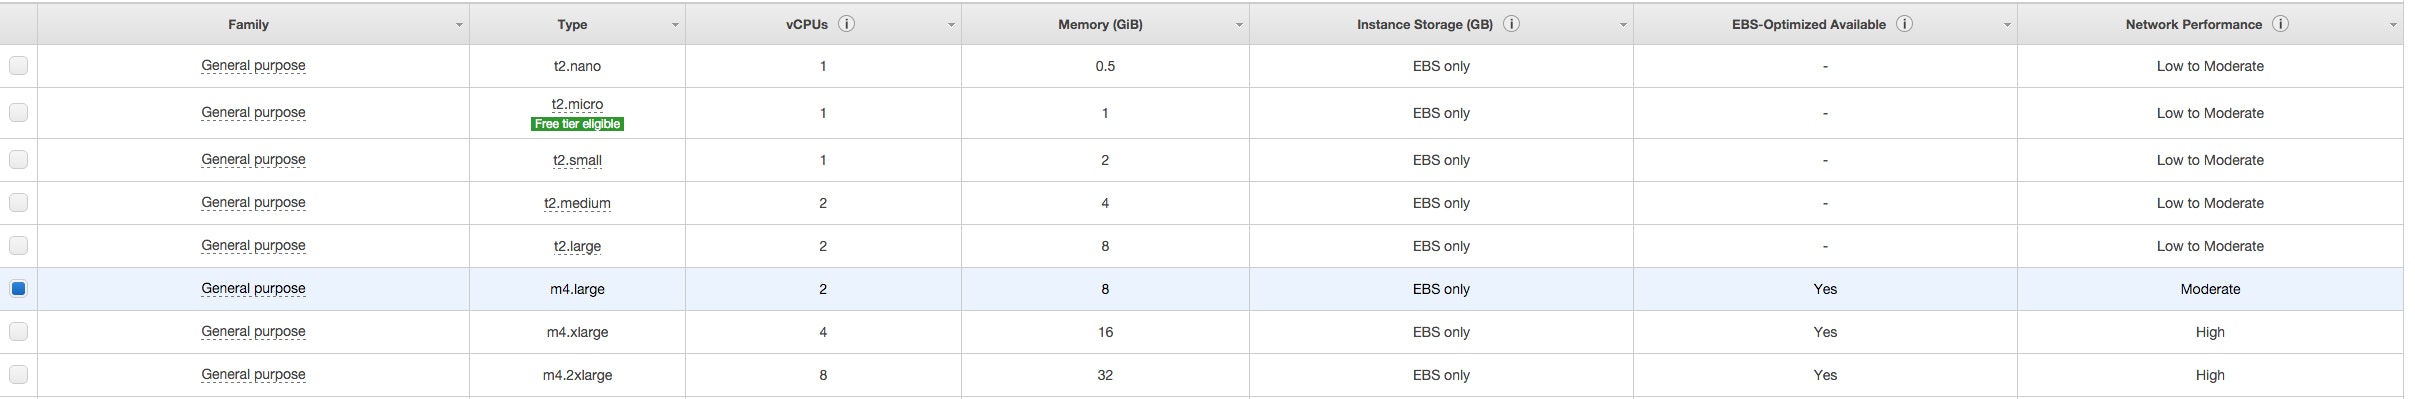Image resolution: width=2415 pixels, height=399 pixels.
Task: Select the t2.nano instance checkbox
Action: point(18,66)
